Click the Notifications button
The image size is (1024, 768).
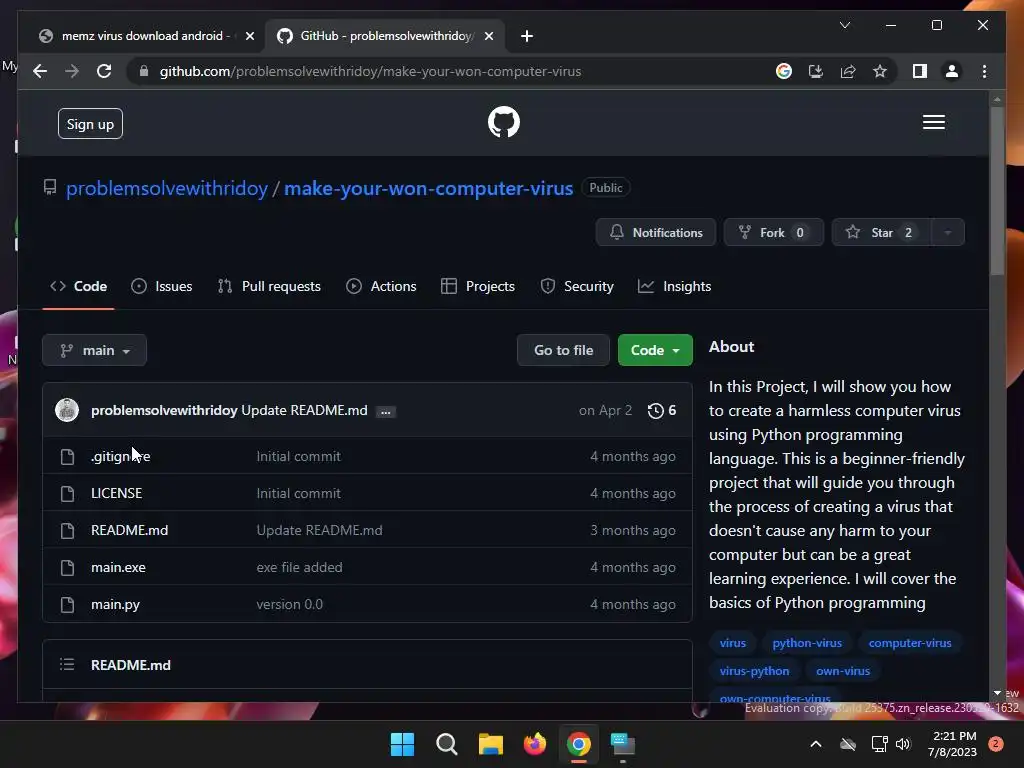pos(656,232)
